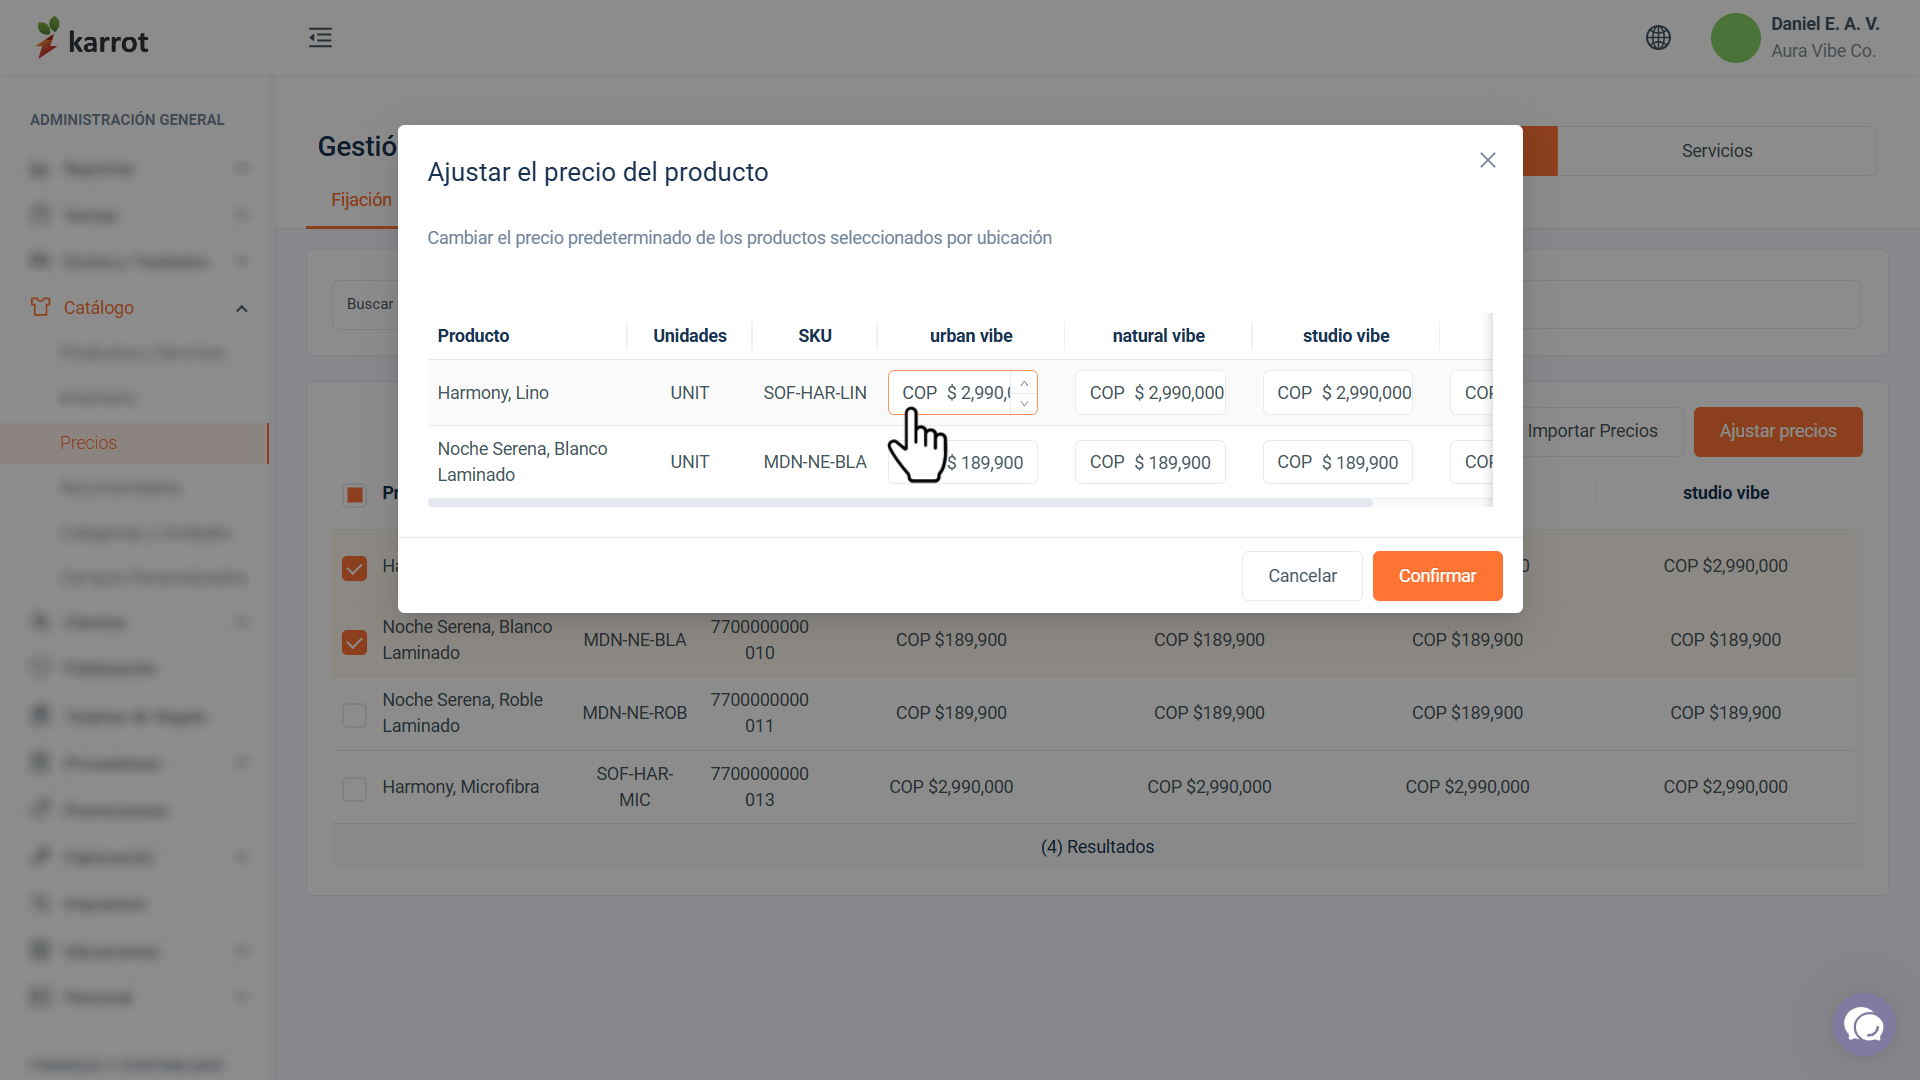1920x1080 pixels.
Task: Decrease urban vibe price with down arrow
Action: tap(1024, 403)
